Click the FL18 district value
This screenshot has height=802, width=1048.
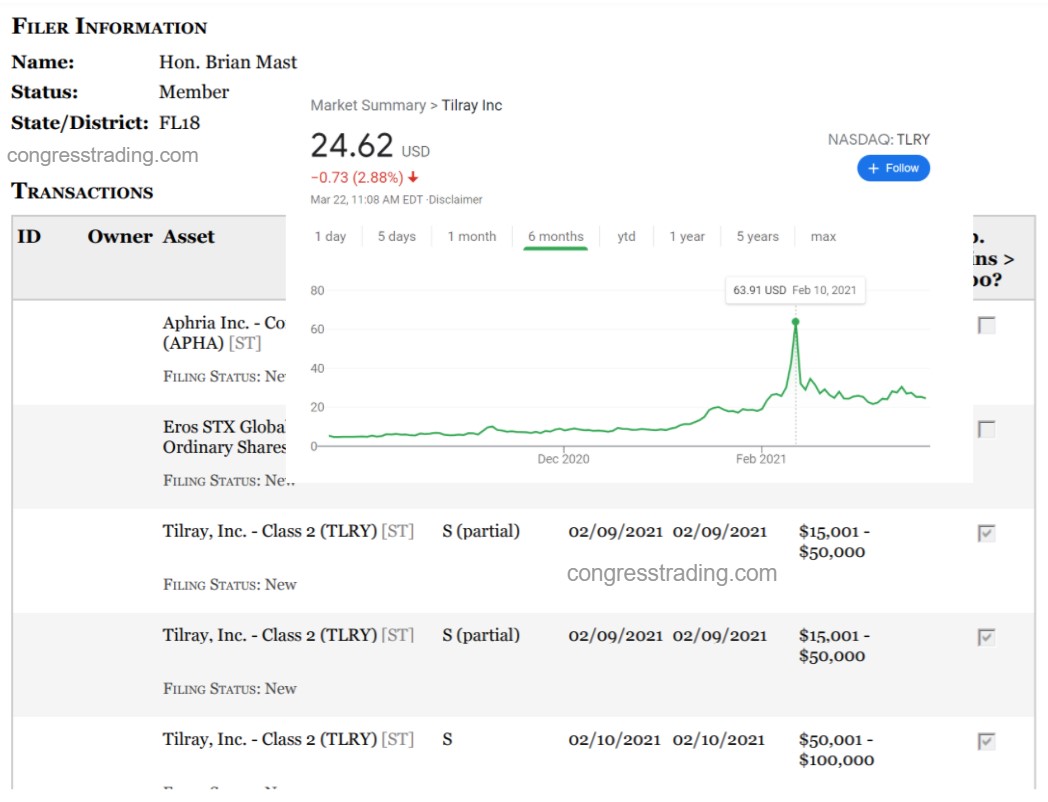179,123
